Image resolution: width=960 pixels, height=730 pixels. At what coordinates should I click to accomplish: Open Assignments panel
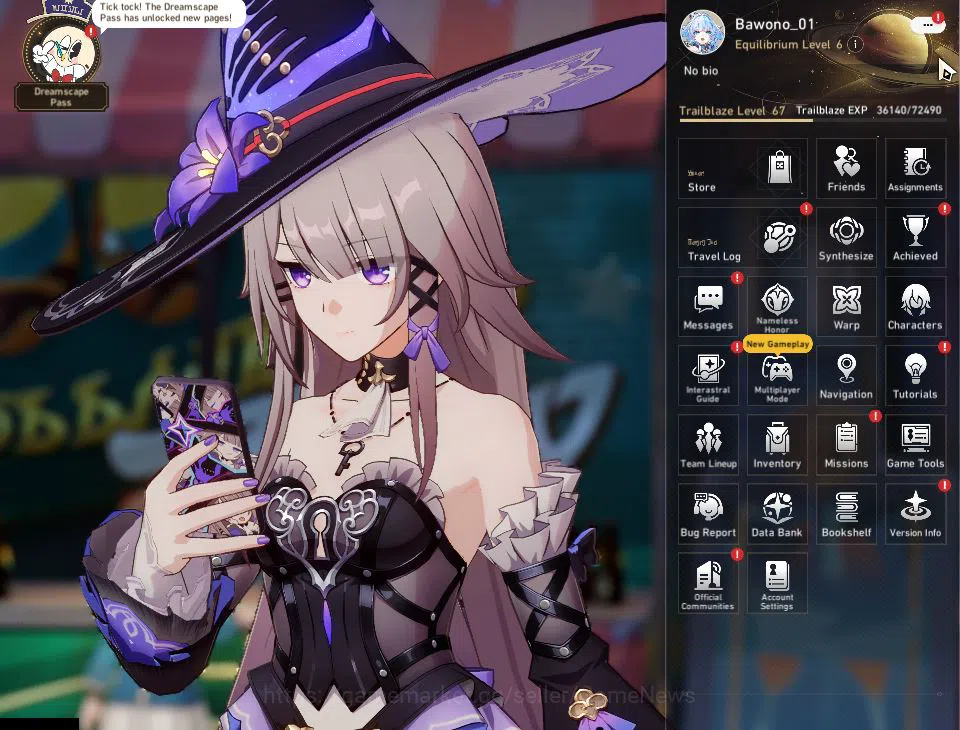click(915, 168)
